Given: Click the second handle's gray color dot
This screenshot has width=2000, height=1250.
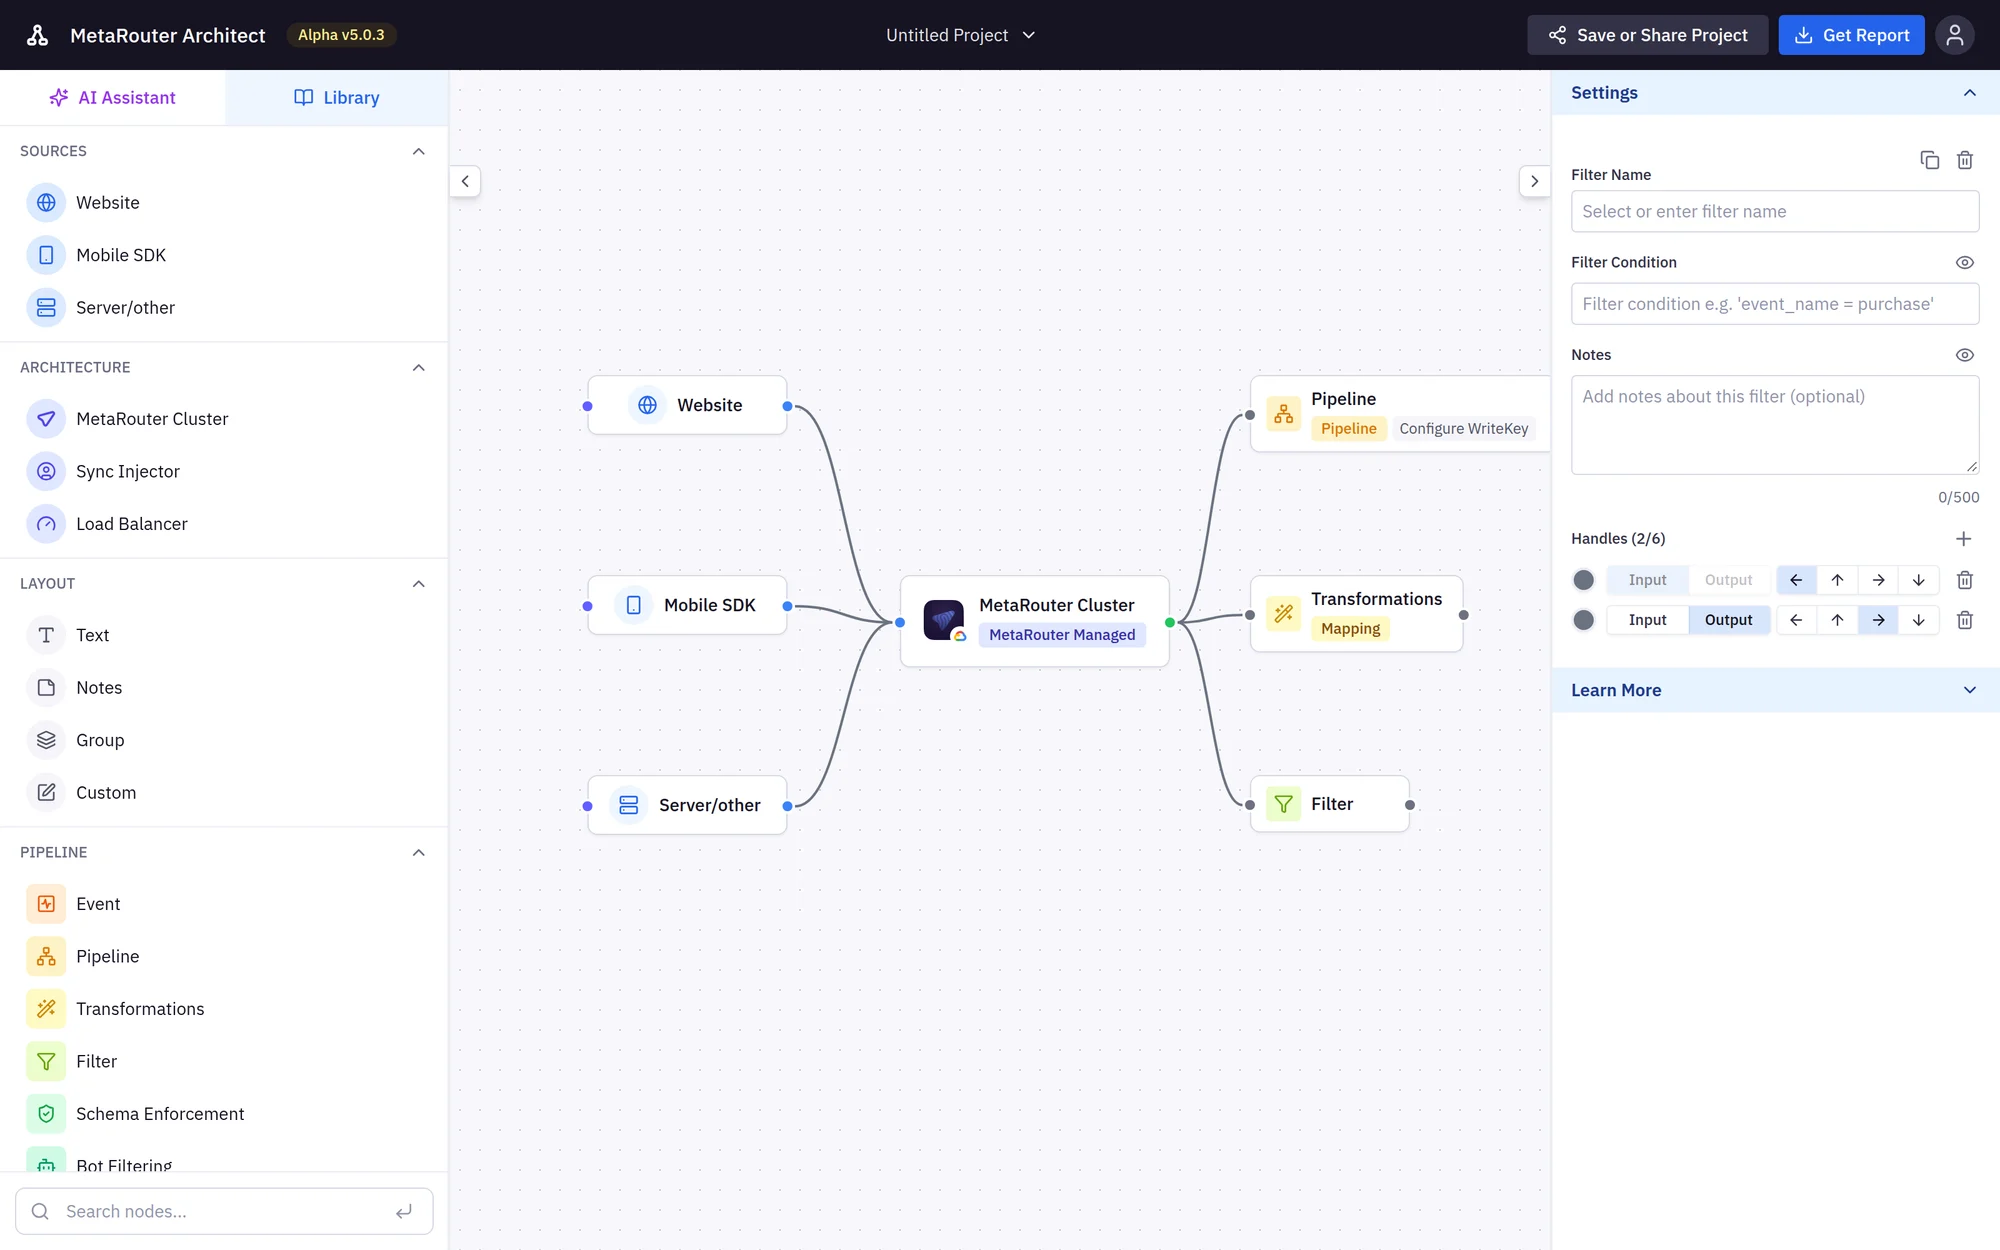Looking at the screenshot, I should coord(1584,620).
